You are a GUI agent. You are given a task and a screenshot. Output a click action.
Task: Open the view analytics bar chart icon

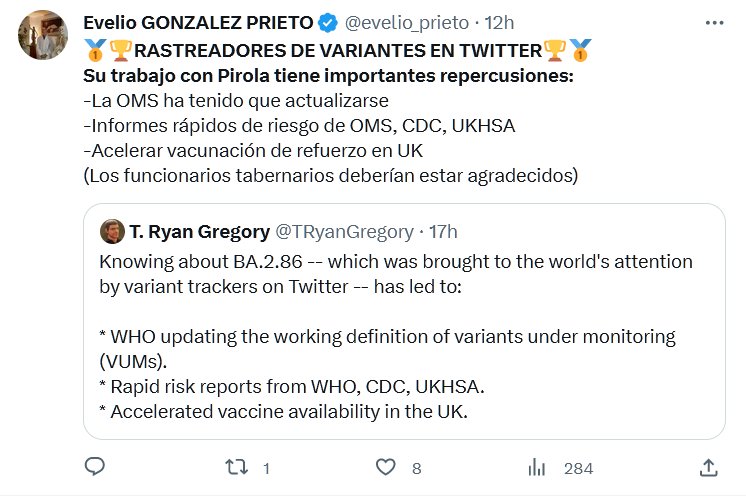(536, 467)
